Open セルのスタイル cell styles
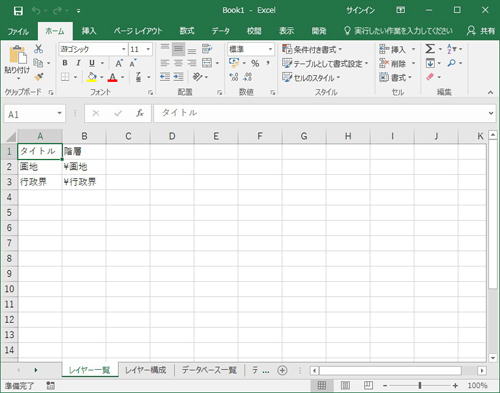The height and width of the screenshot is (393, 500). click(311, 78)
